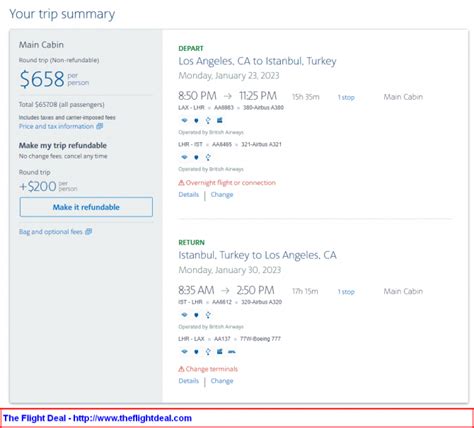The image size is (474, 428).
Task: Open Price and tax information link
Action: [56, 126]
